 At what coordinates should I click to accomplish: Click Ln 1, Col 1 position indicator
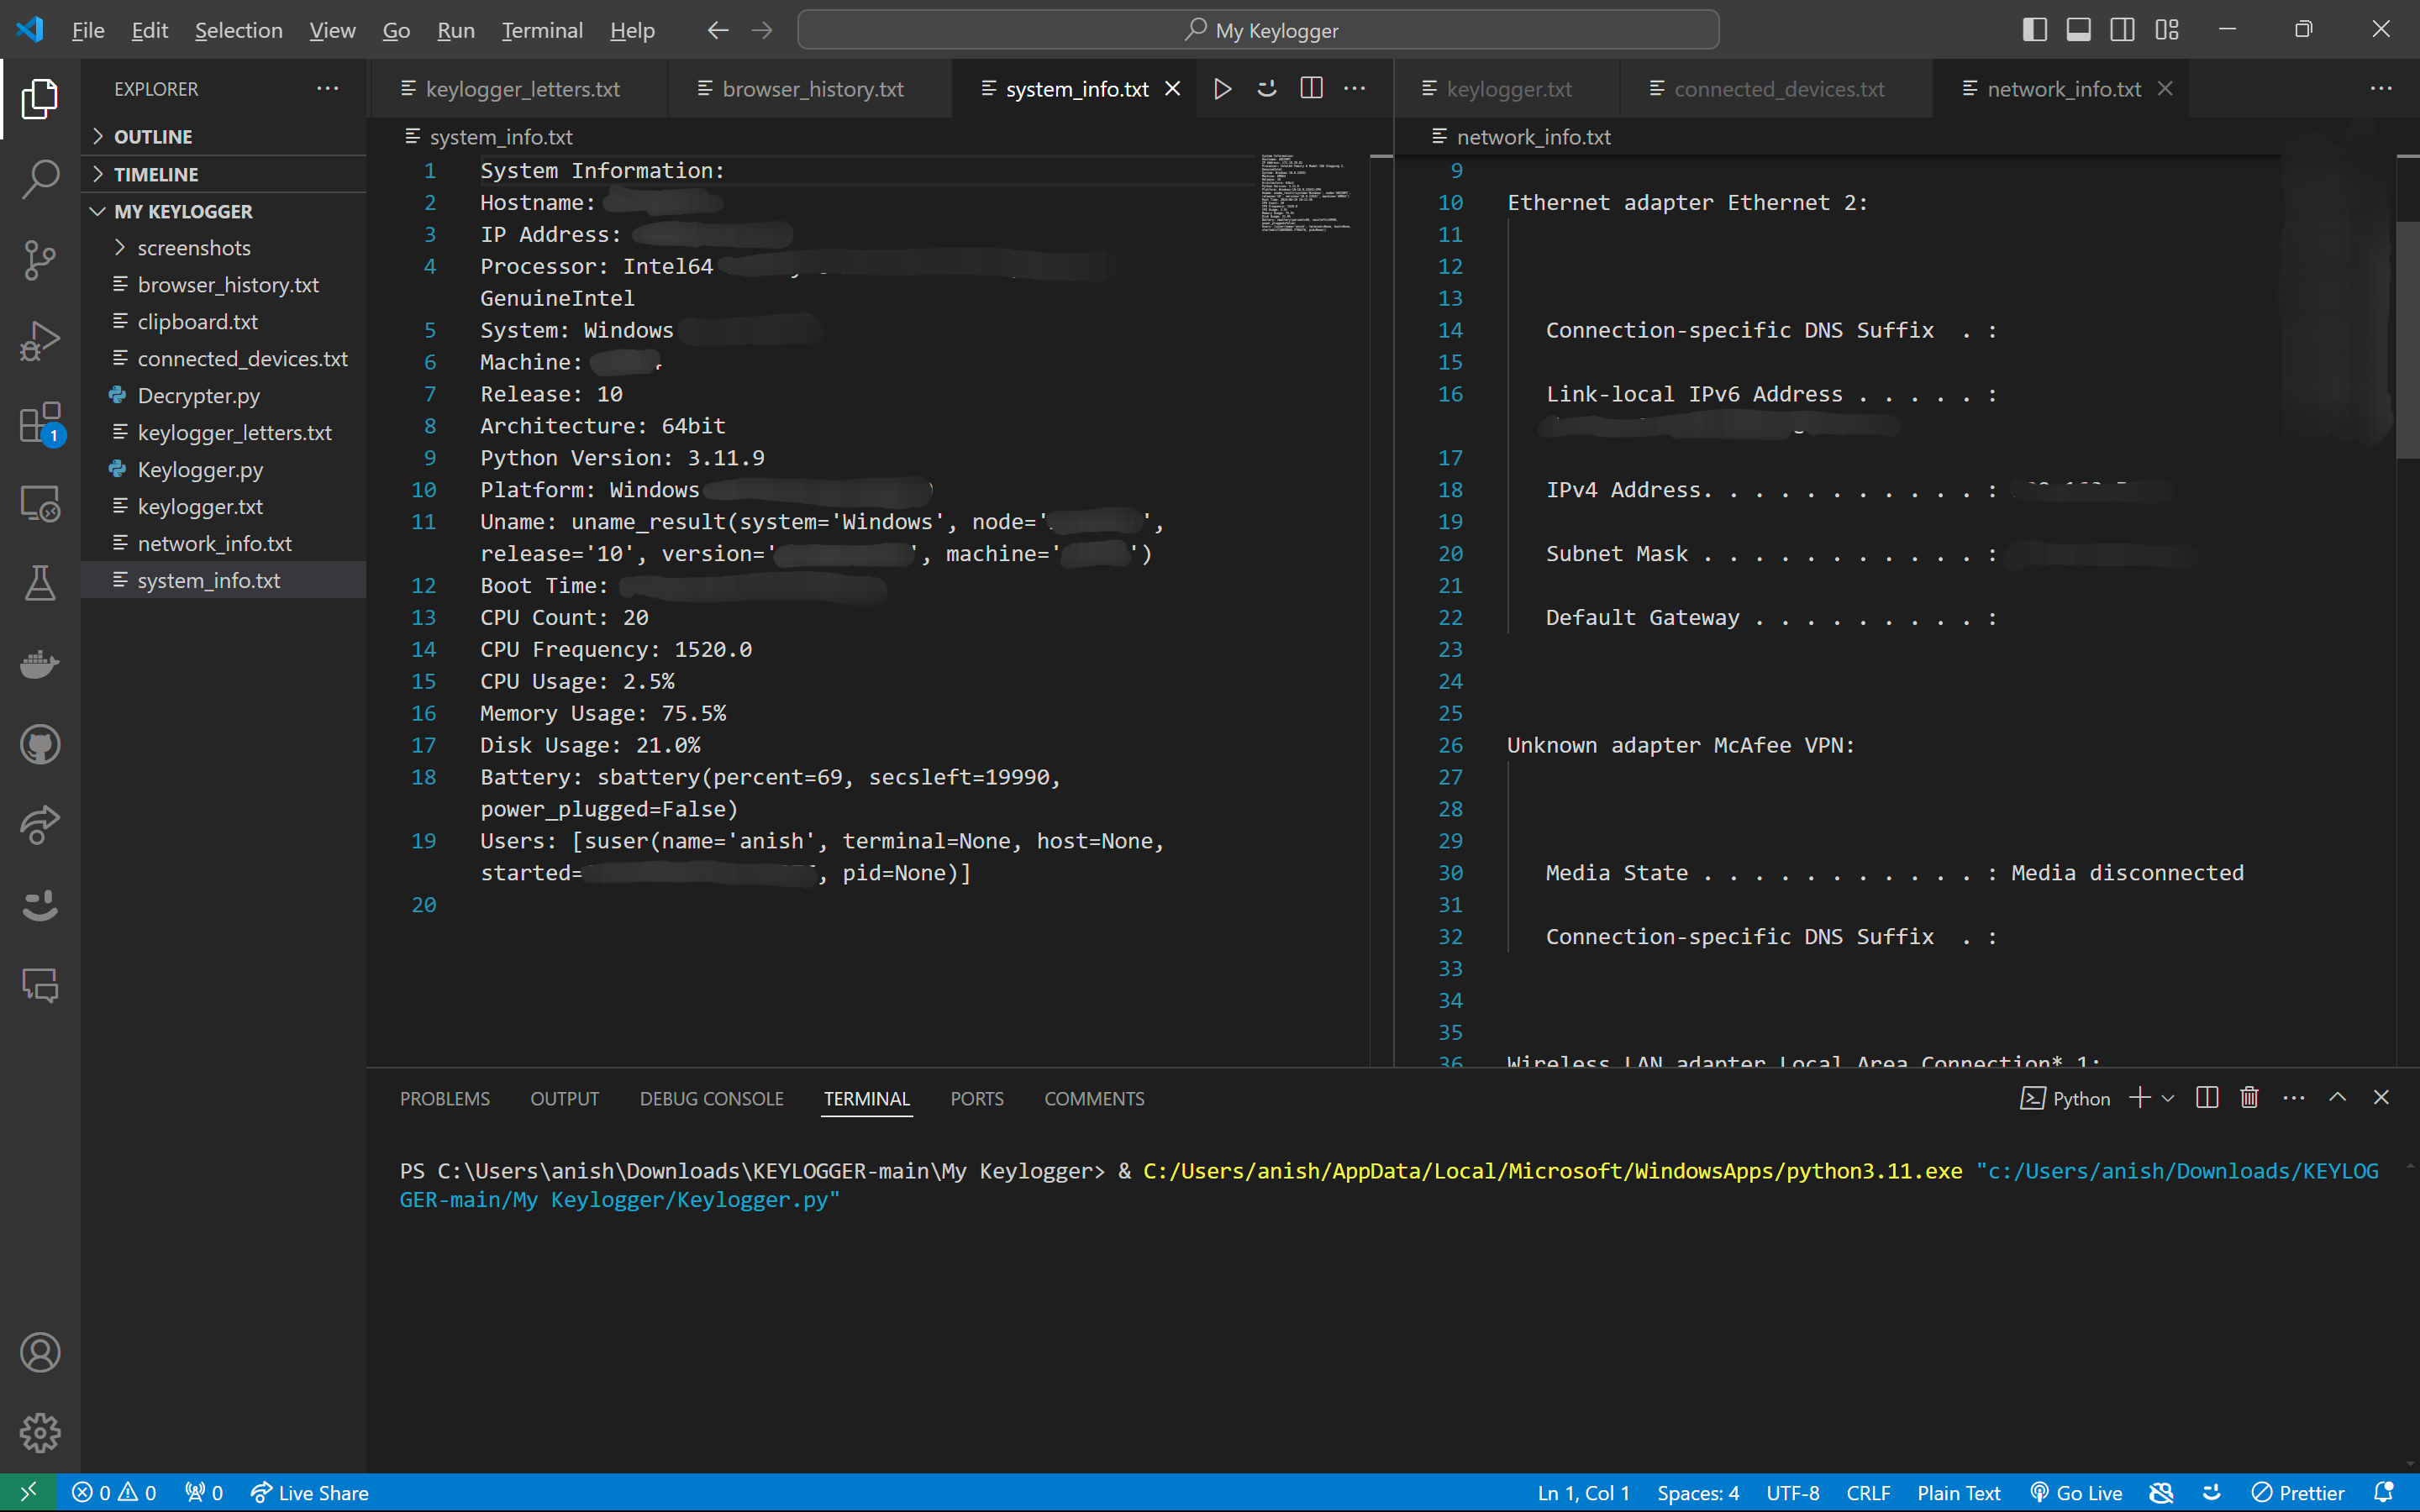pos(1583,1493)
